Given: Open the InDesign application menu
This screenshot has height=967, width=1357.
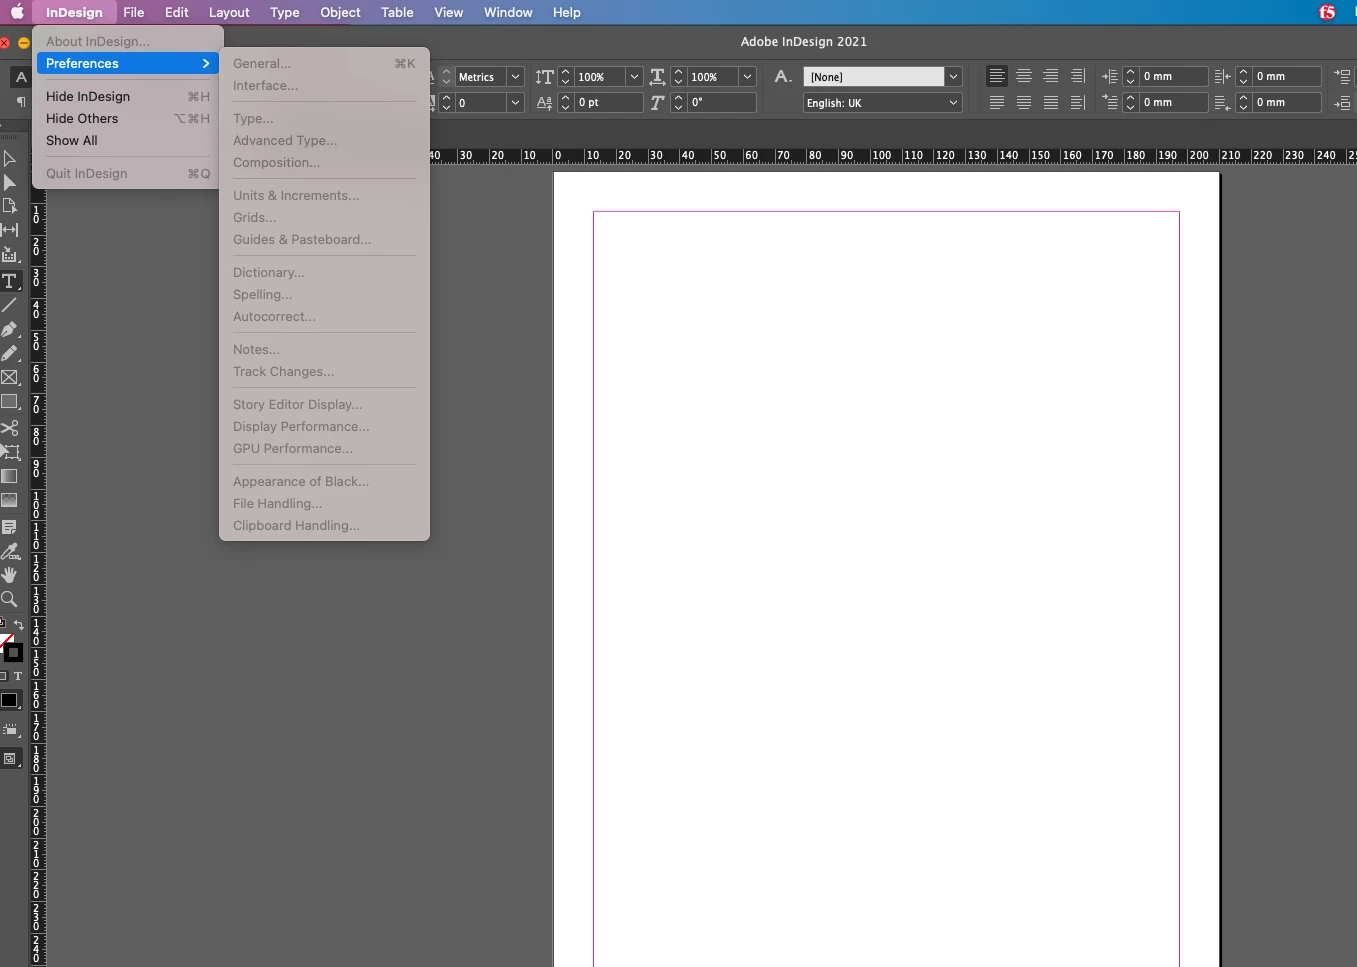Looking at the screenshot, I should [74, 12].
